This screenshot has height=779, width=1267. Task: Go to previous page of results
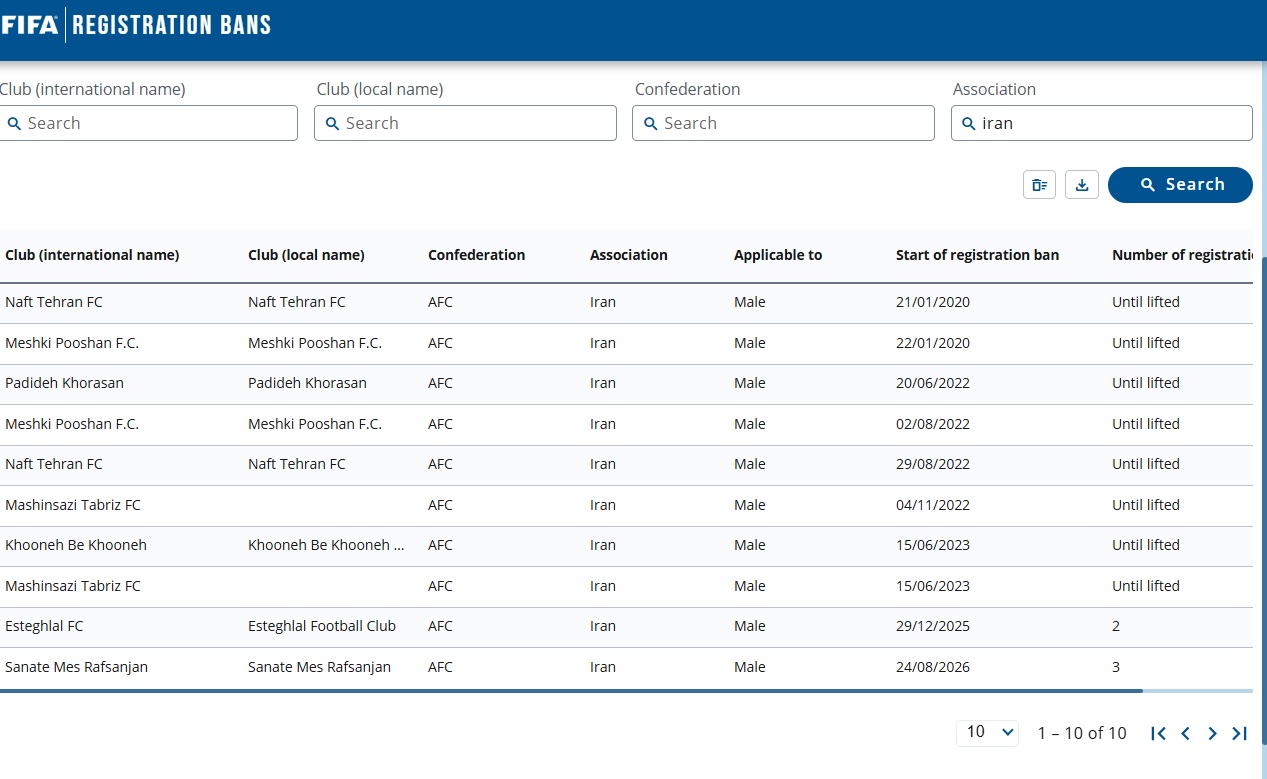[x=1185, y=733]
